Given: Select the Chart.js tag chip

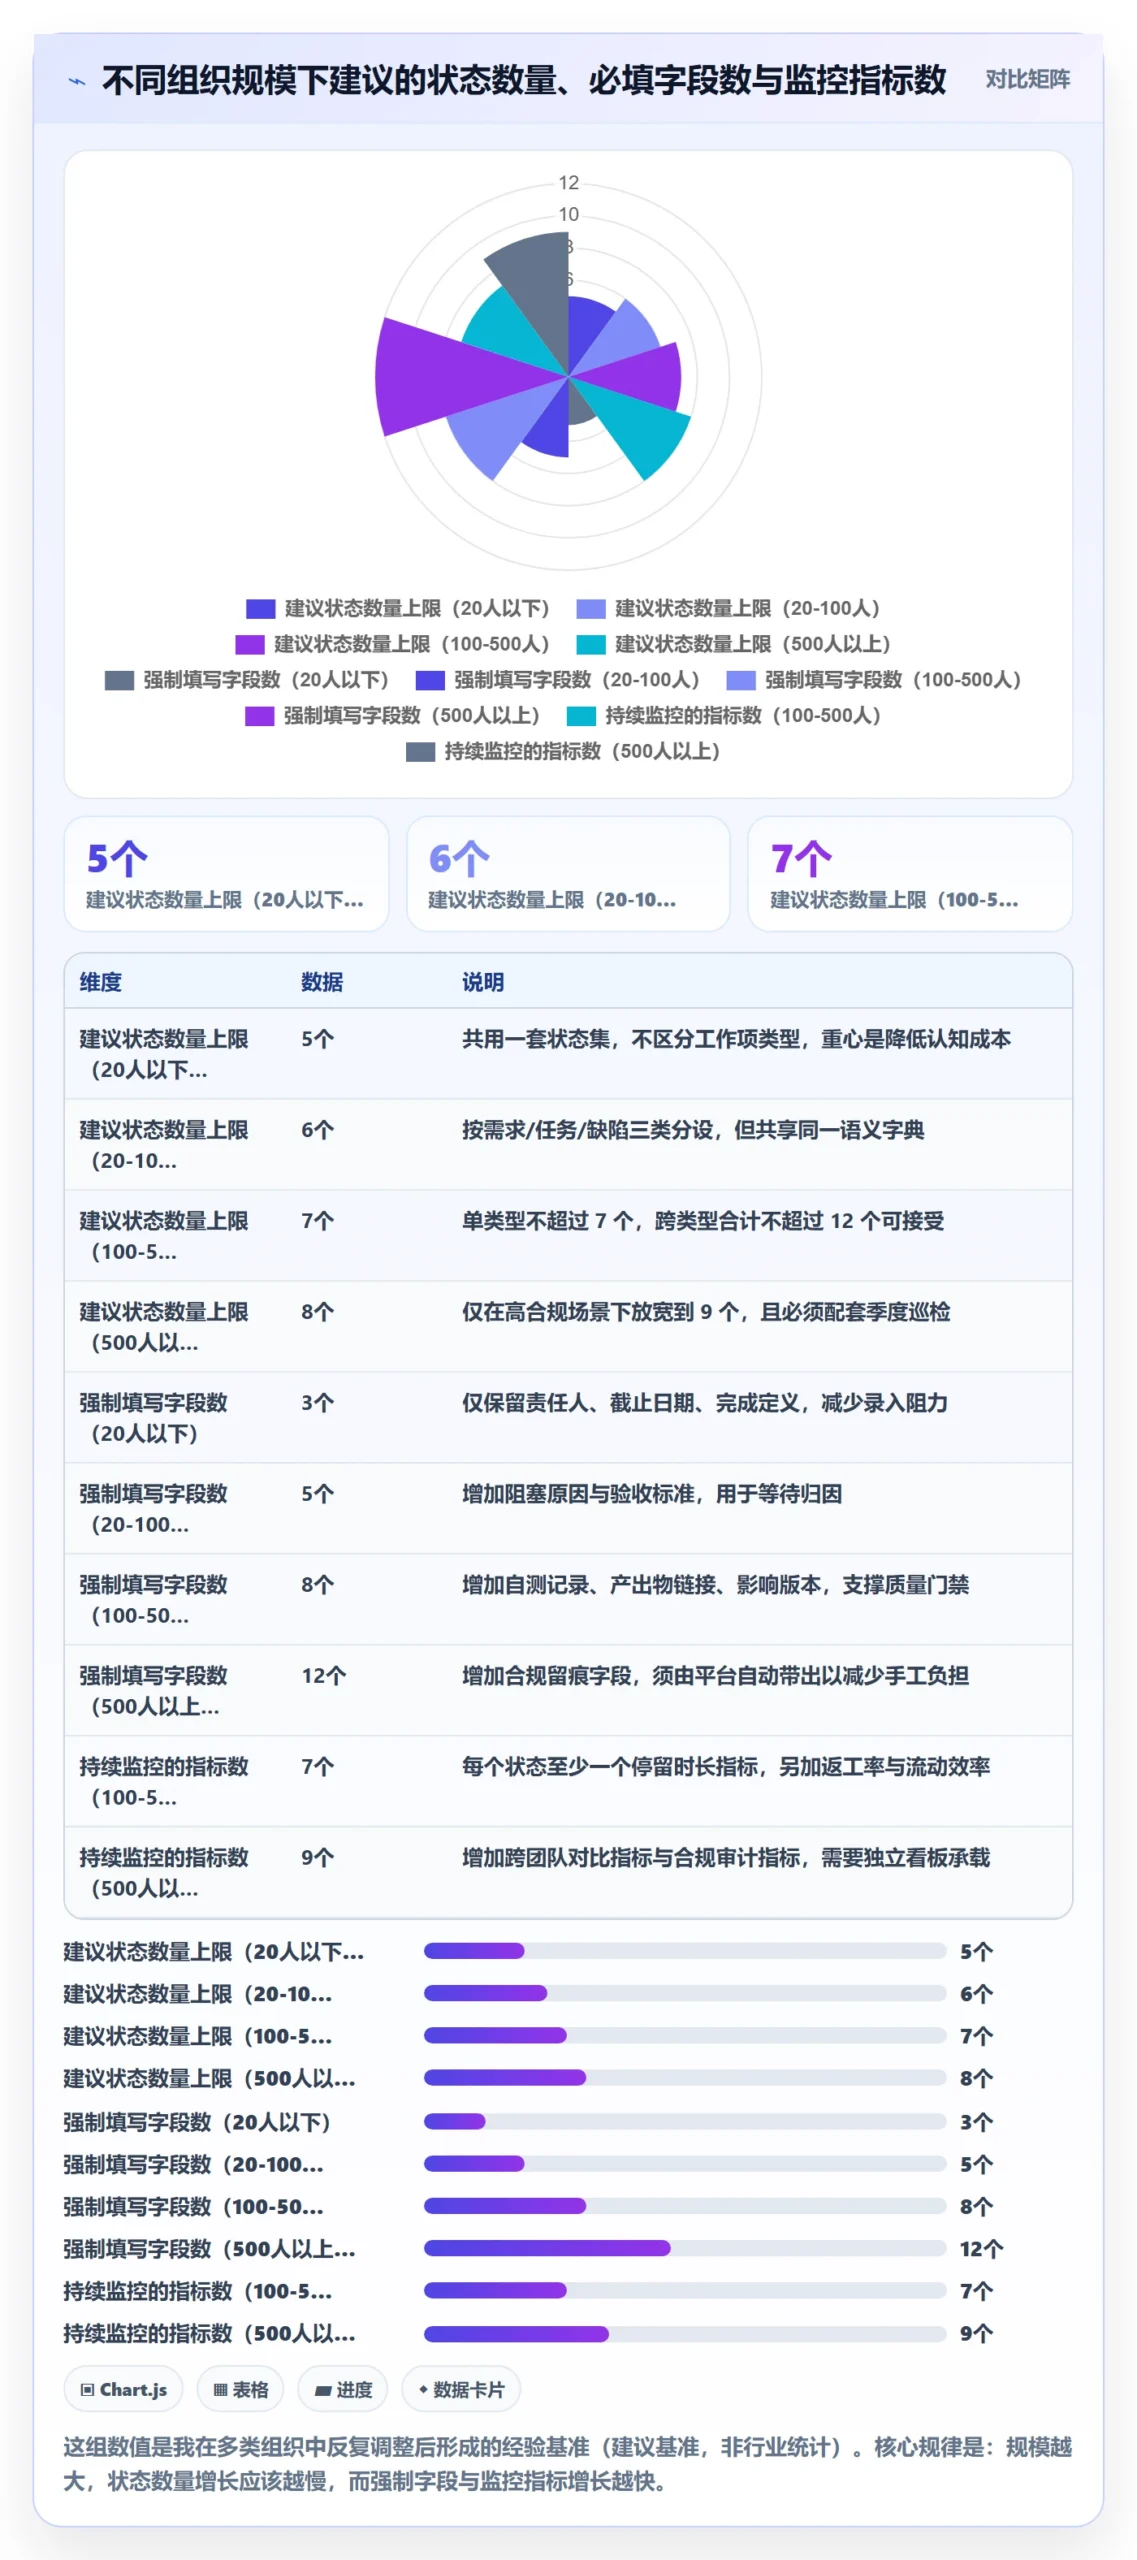Looking at the screenshot, I should 124,2390.
